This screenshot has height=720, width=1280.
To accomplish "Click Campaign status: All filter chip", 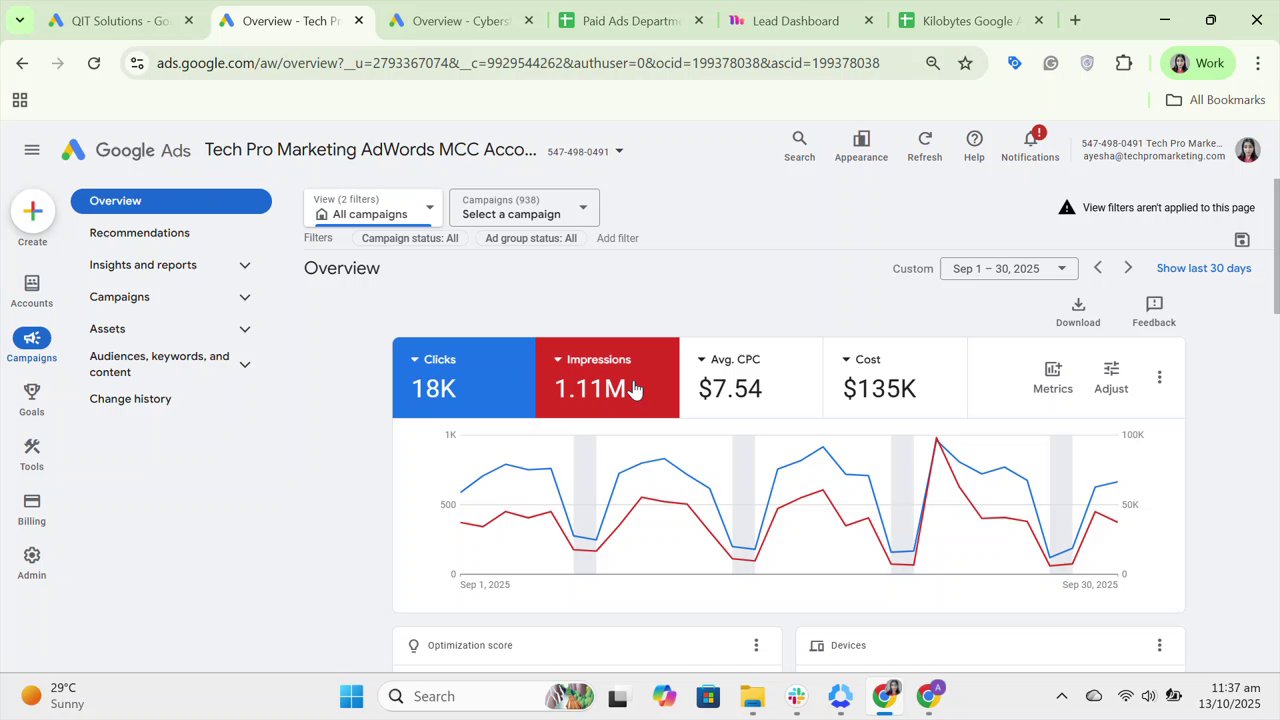I will pos(410,239).
